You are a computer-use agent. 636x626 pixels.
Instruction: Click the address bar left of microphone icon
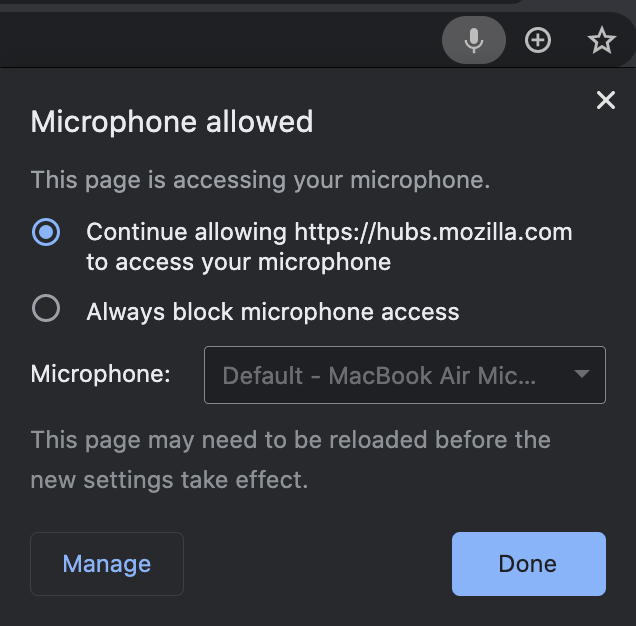pos(220,41)
